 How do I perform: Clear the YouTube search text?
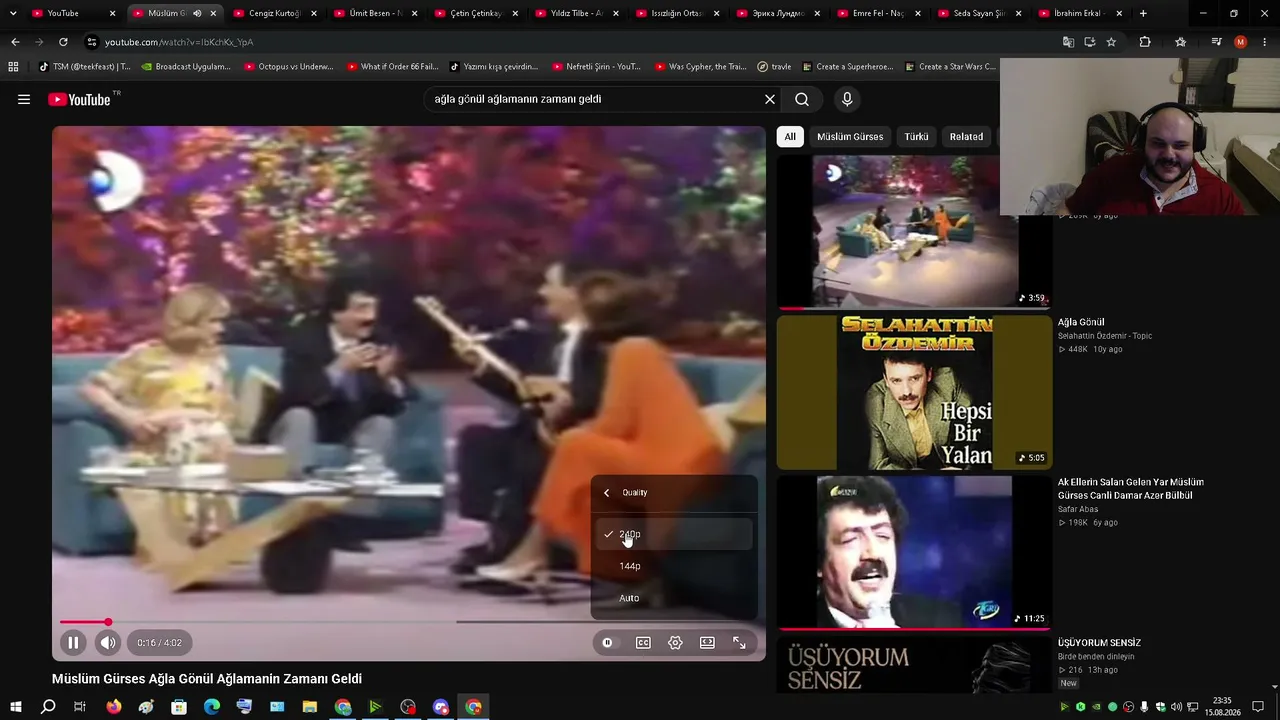click(770, 99)
